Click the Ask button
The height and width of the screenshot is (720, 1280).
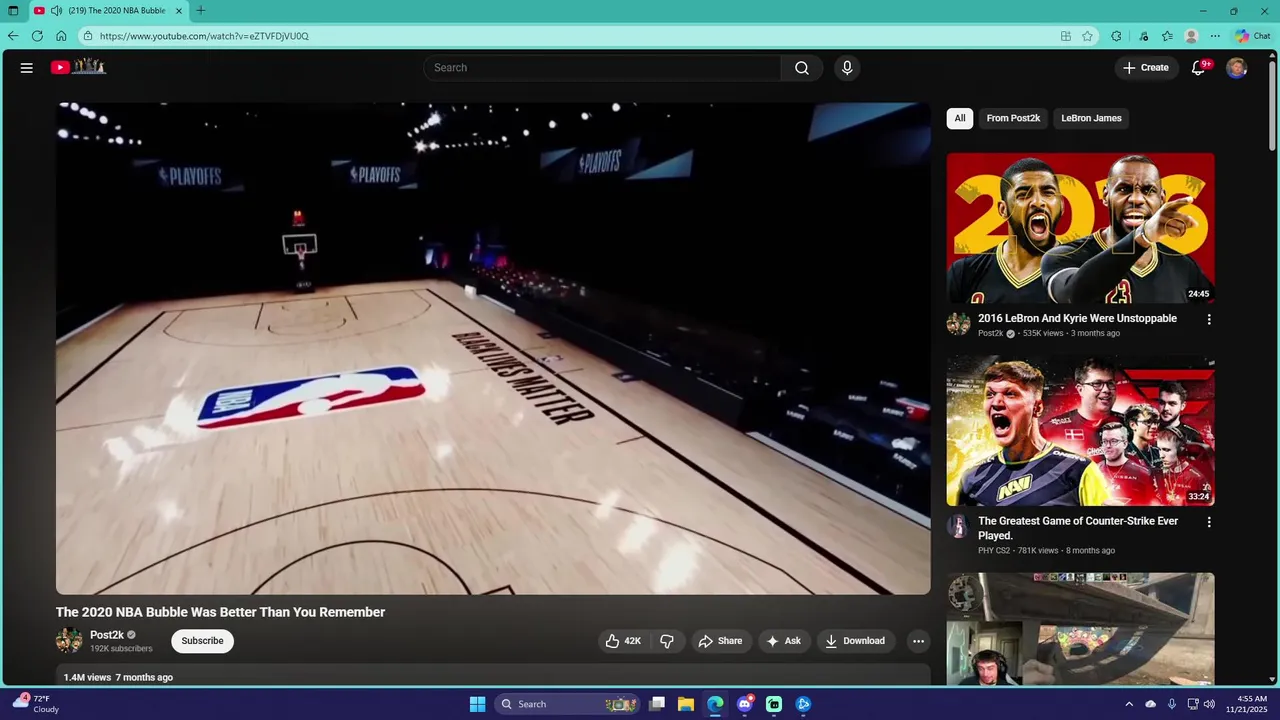click(x=784, y=641)
